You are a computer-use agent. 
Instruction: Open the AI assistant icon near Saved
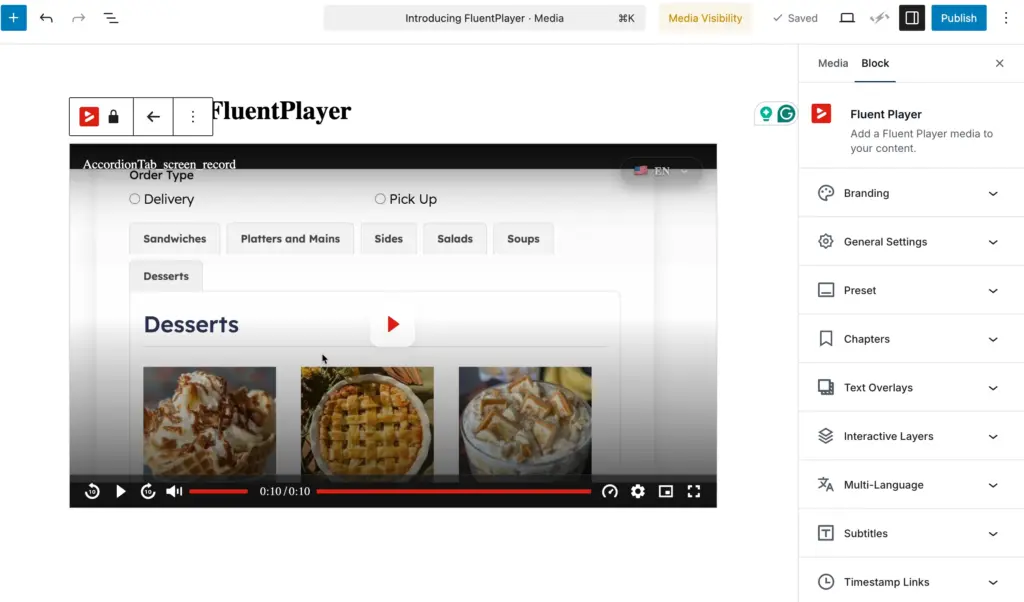tap(879, 17)
